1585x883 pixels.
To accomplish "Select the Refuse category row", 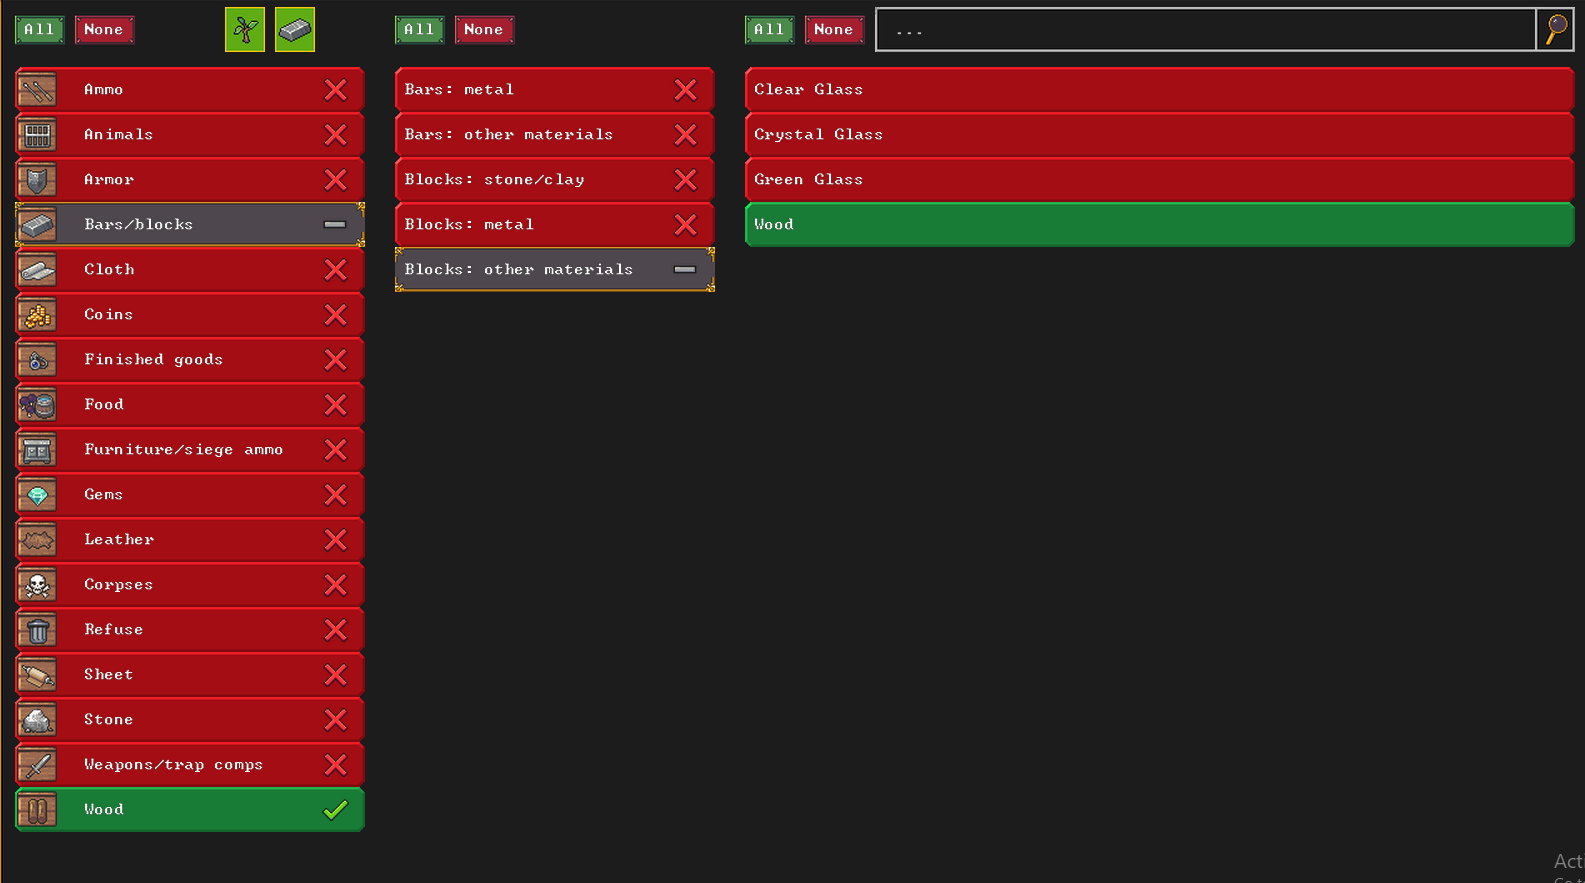I will click(190, 630).
